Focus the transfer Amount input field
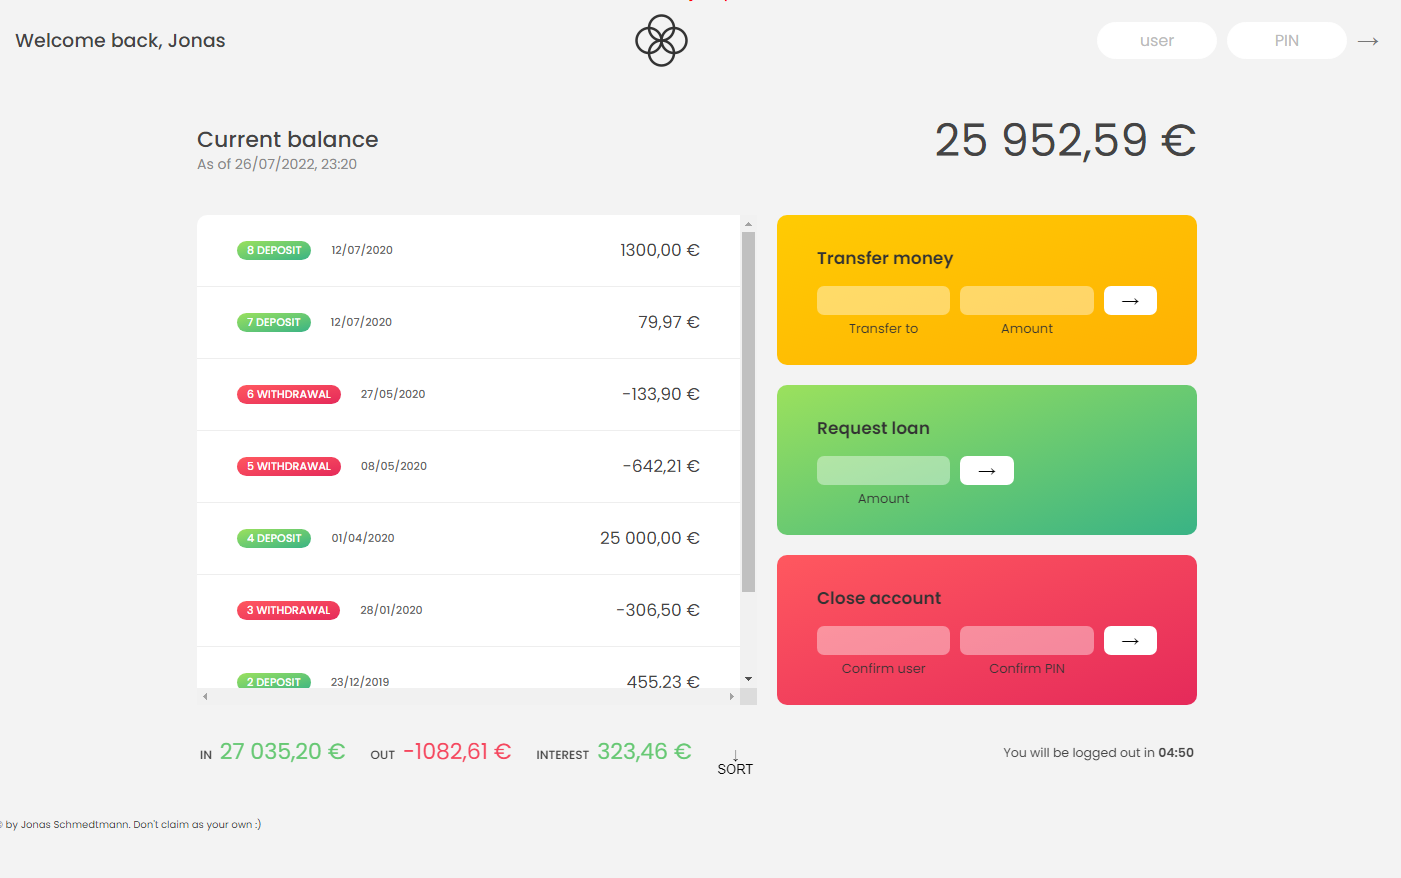The image size is (1401, 878). (1027, 301)
